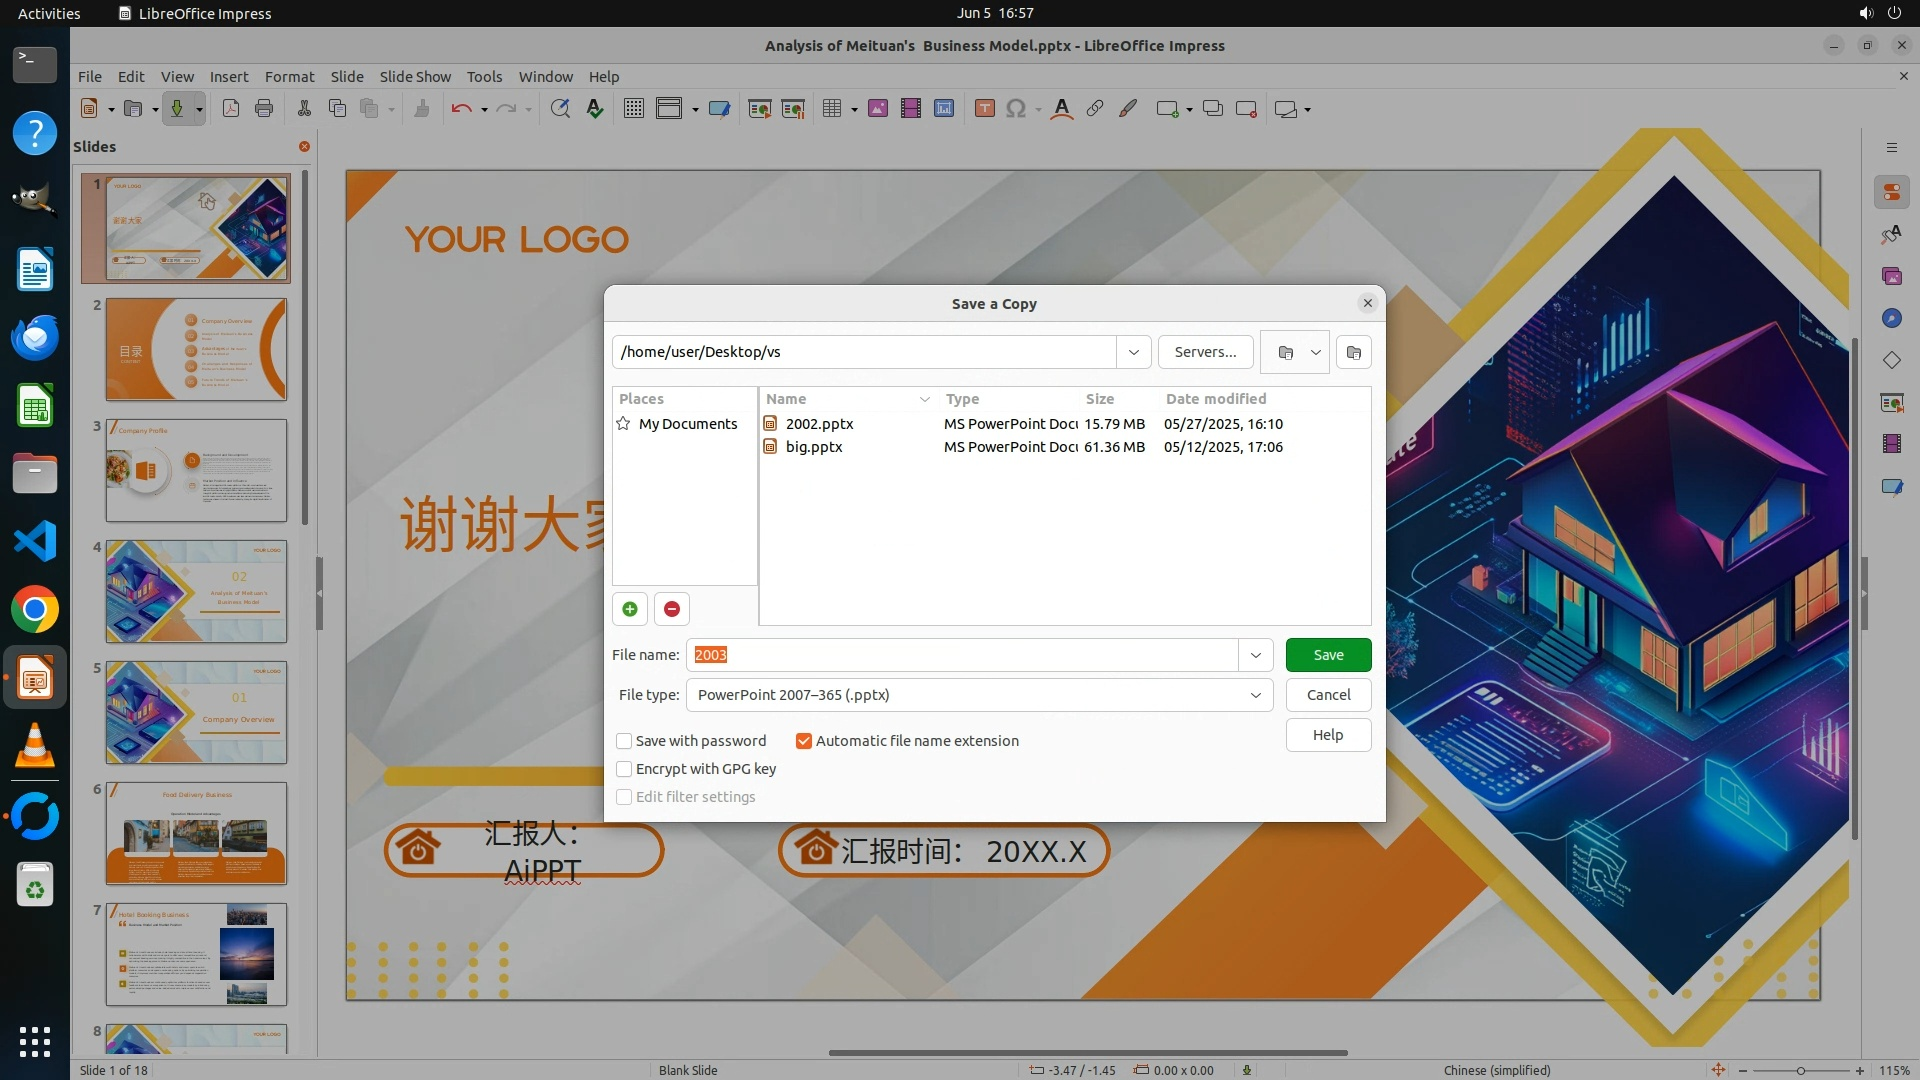Check Encrypt with GPG key

pos(624,769)
